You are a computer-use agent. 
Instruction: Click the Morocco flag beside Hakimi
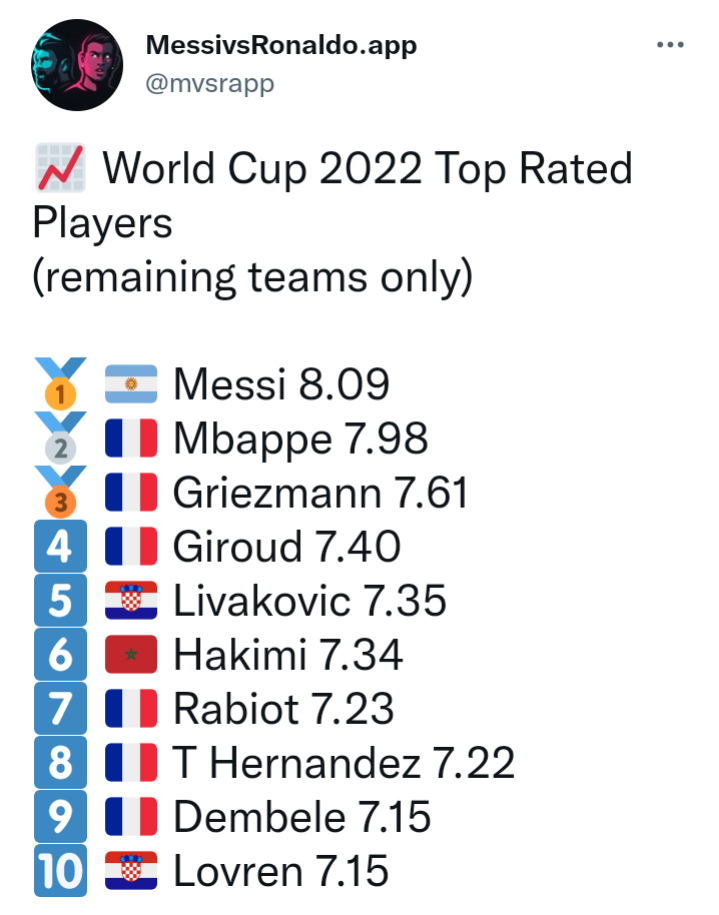(x=131, y=654)
